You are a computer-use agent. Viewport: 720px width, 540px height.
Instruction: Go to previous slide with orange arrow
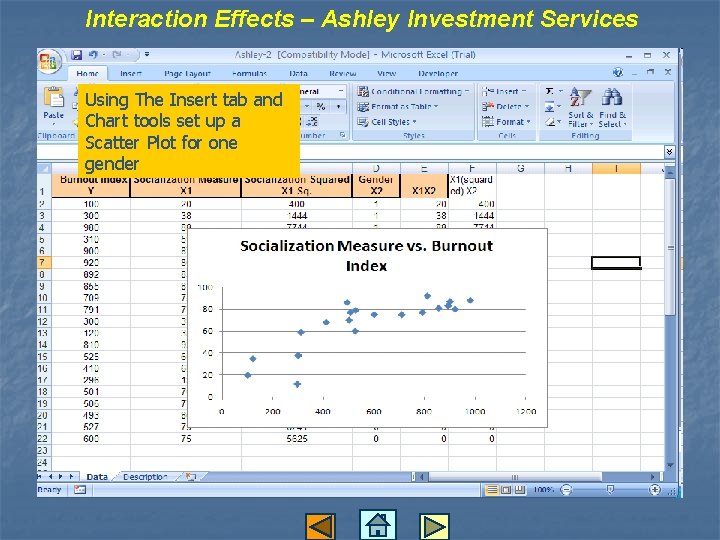320,526
